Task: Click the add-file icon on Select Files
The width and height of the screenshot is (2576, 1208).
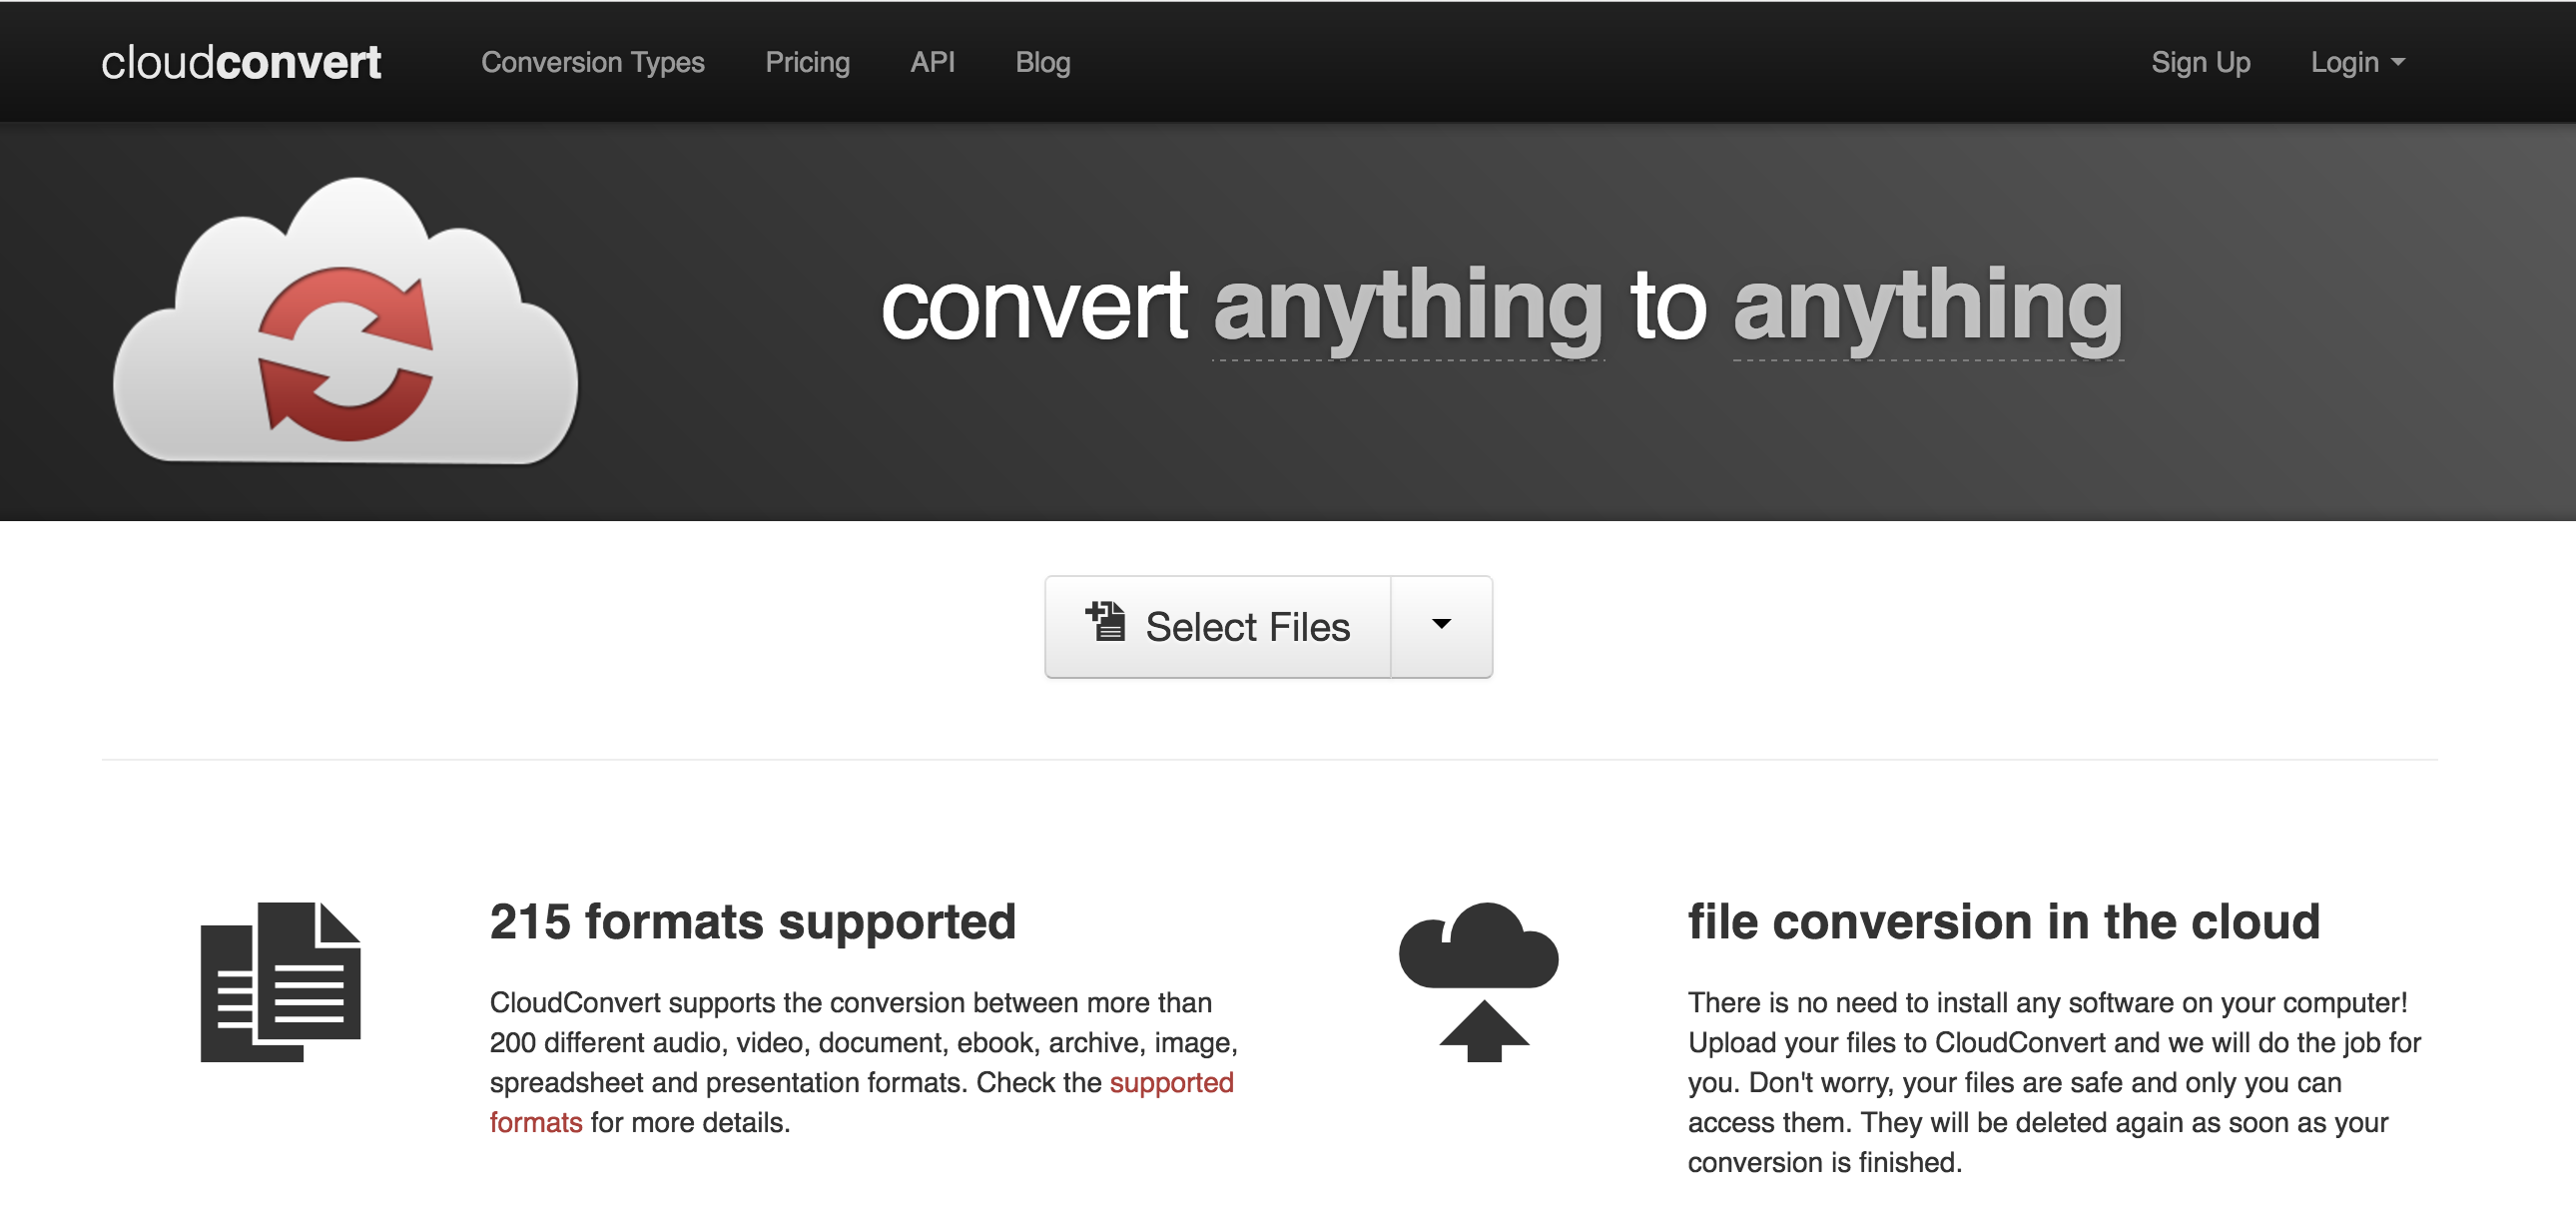Action: tap(1106, 621)
